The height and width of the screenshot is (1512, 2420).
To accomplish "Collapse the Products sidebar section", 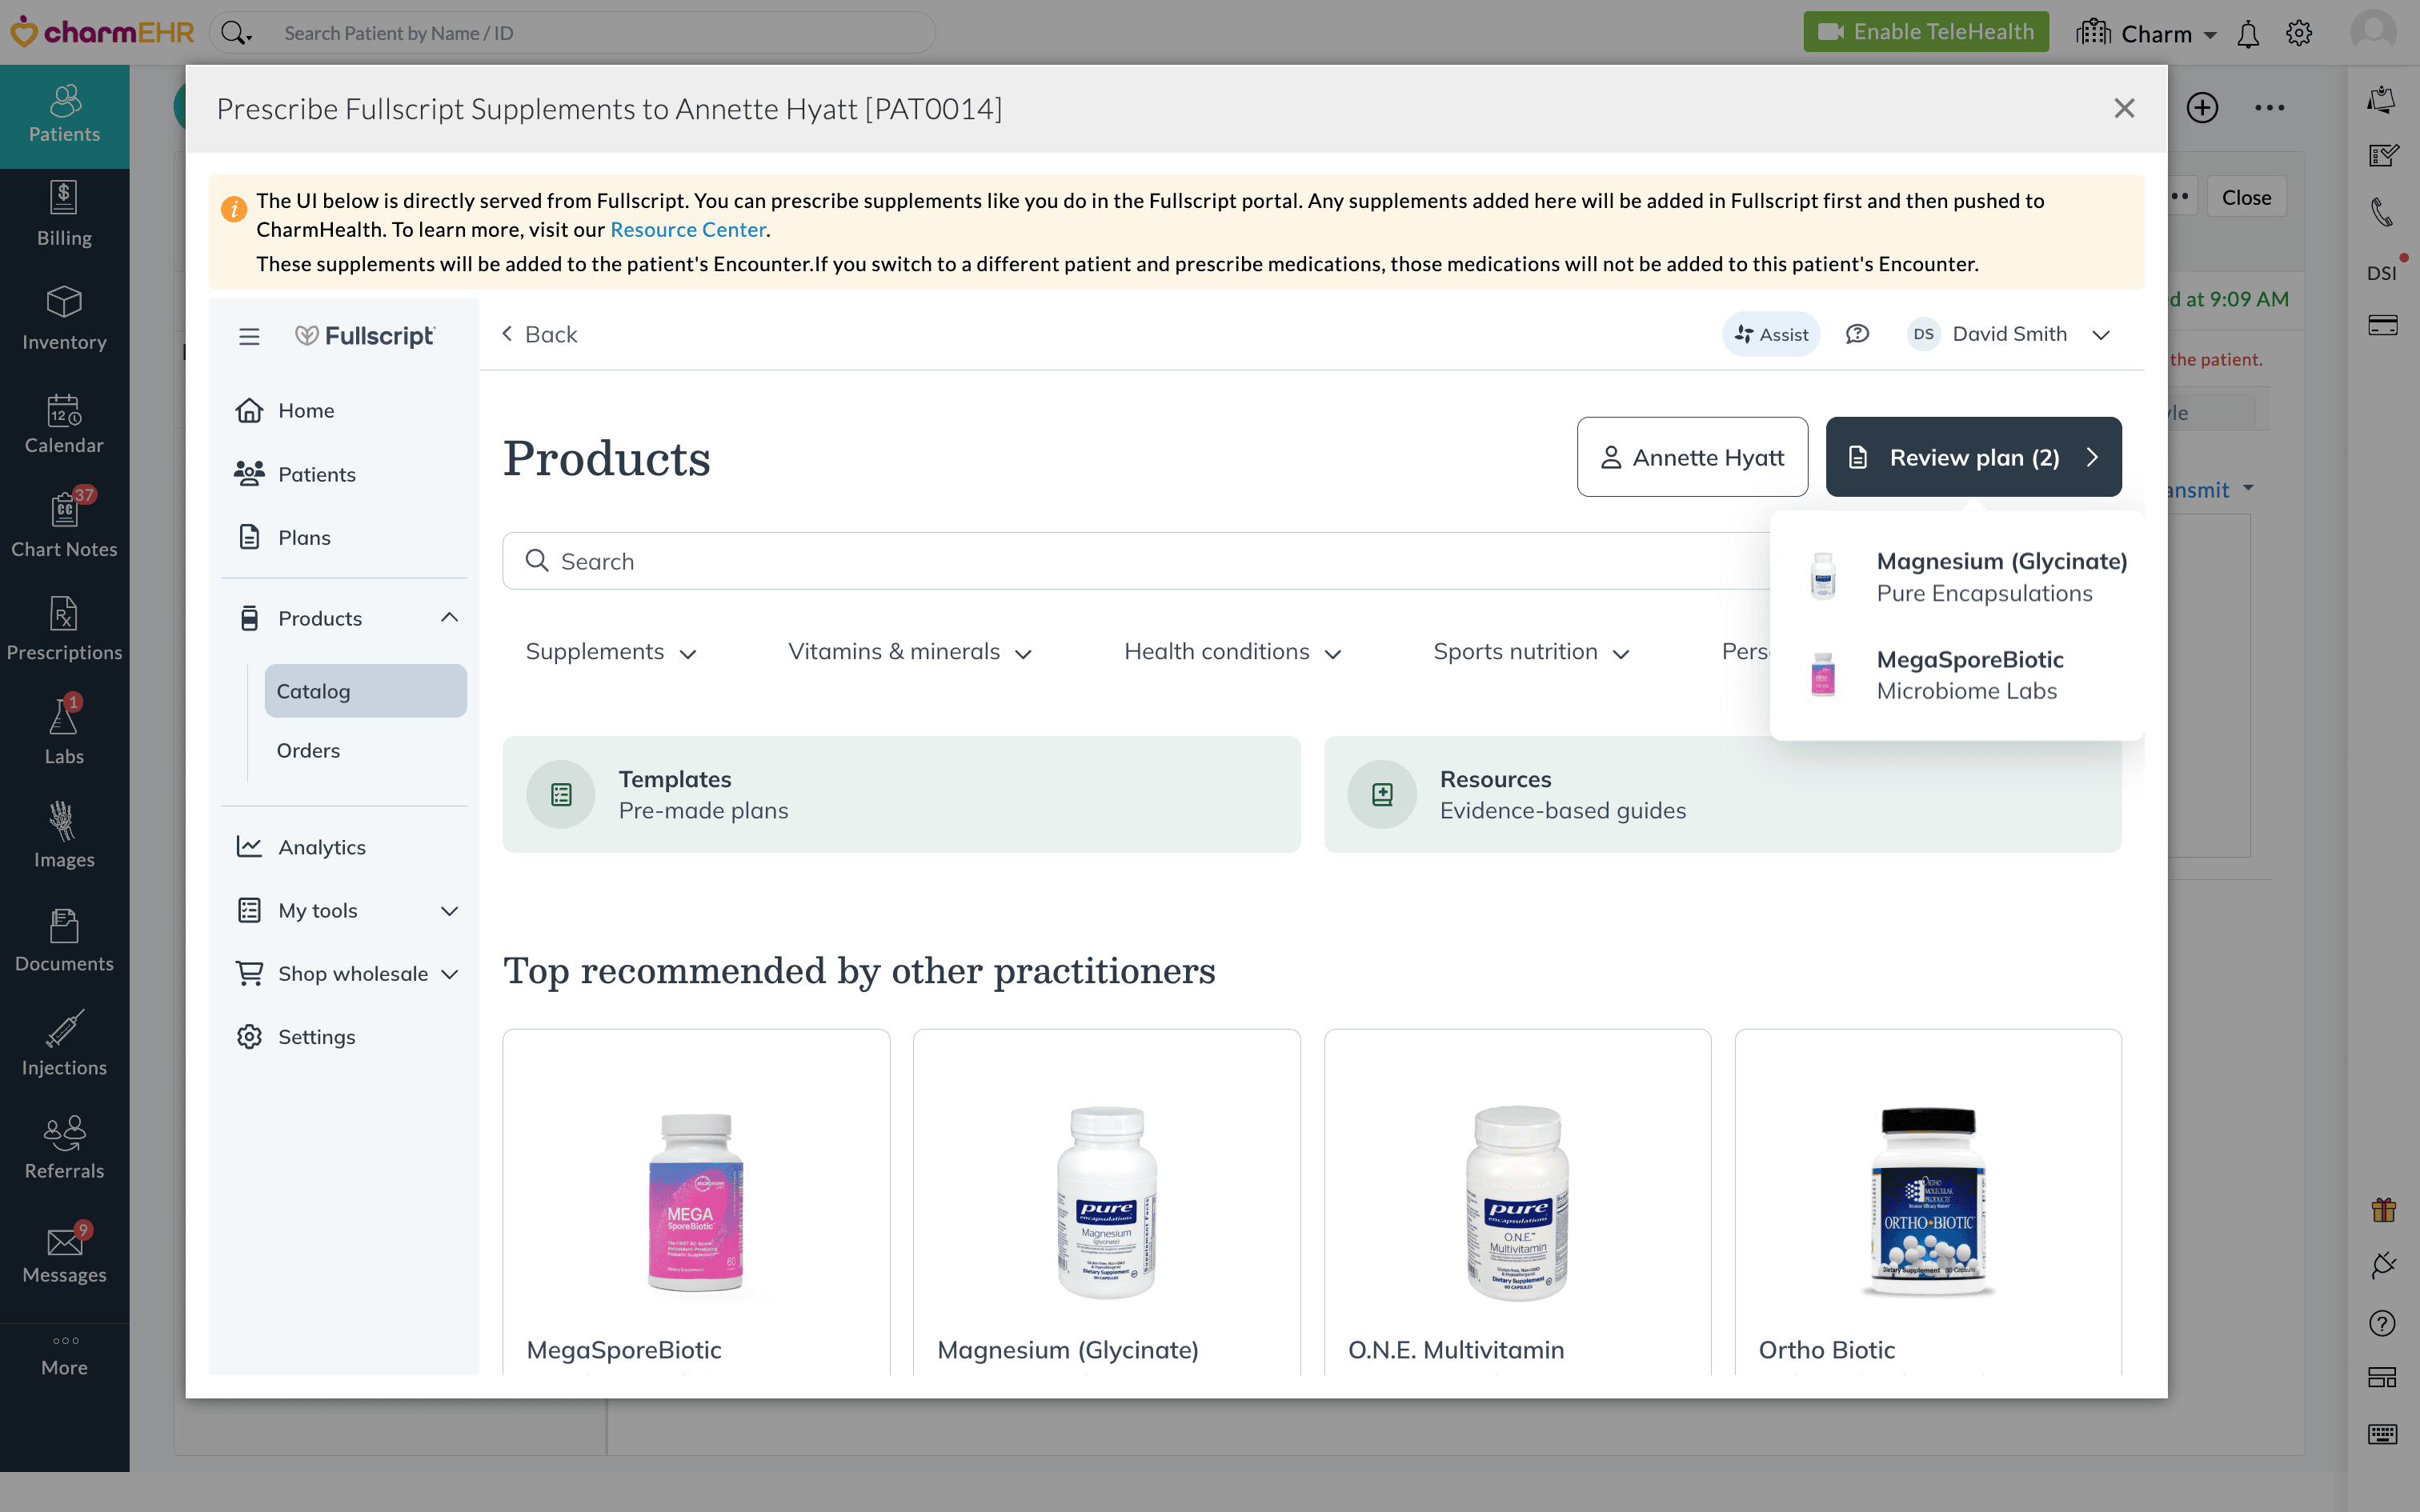I will 449,618.
